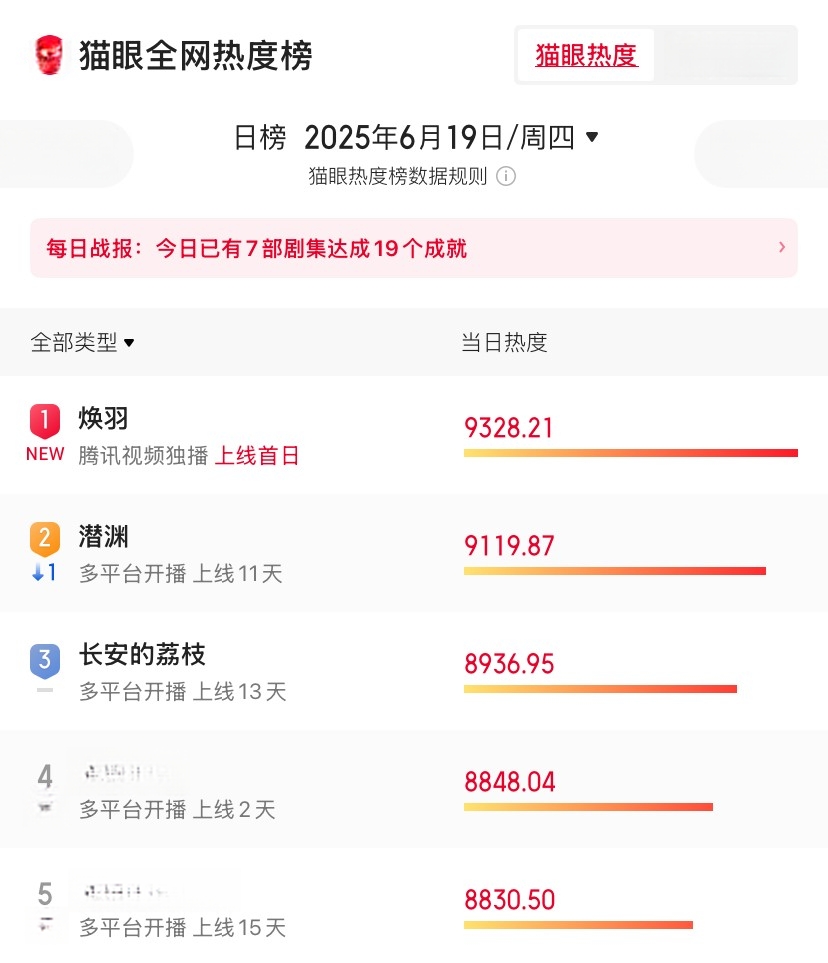Click the red rank 1 badge

click(x=45, y=421)
